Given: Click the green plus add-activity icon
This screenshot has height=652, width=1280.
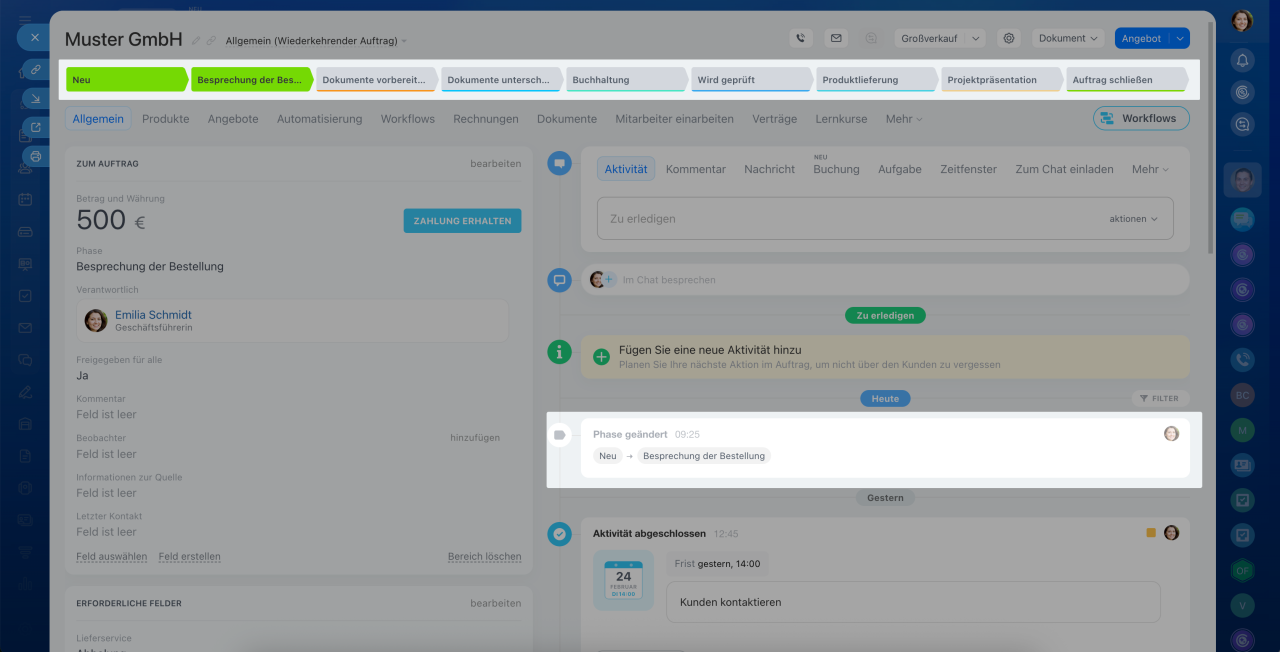Looking at the screenshot, I should pyautogui.click(x=601, y=357).
